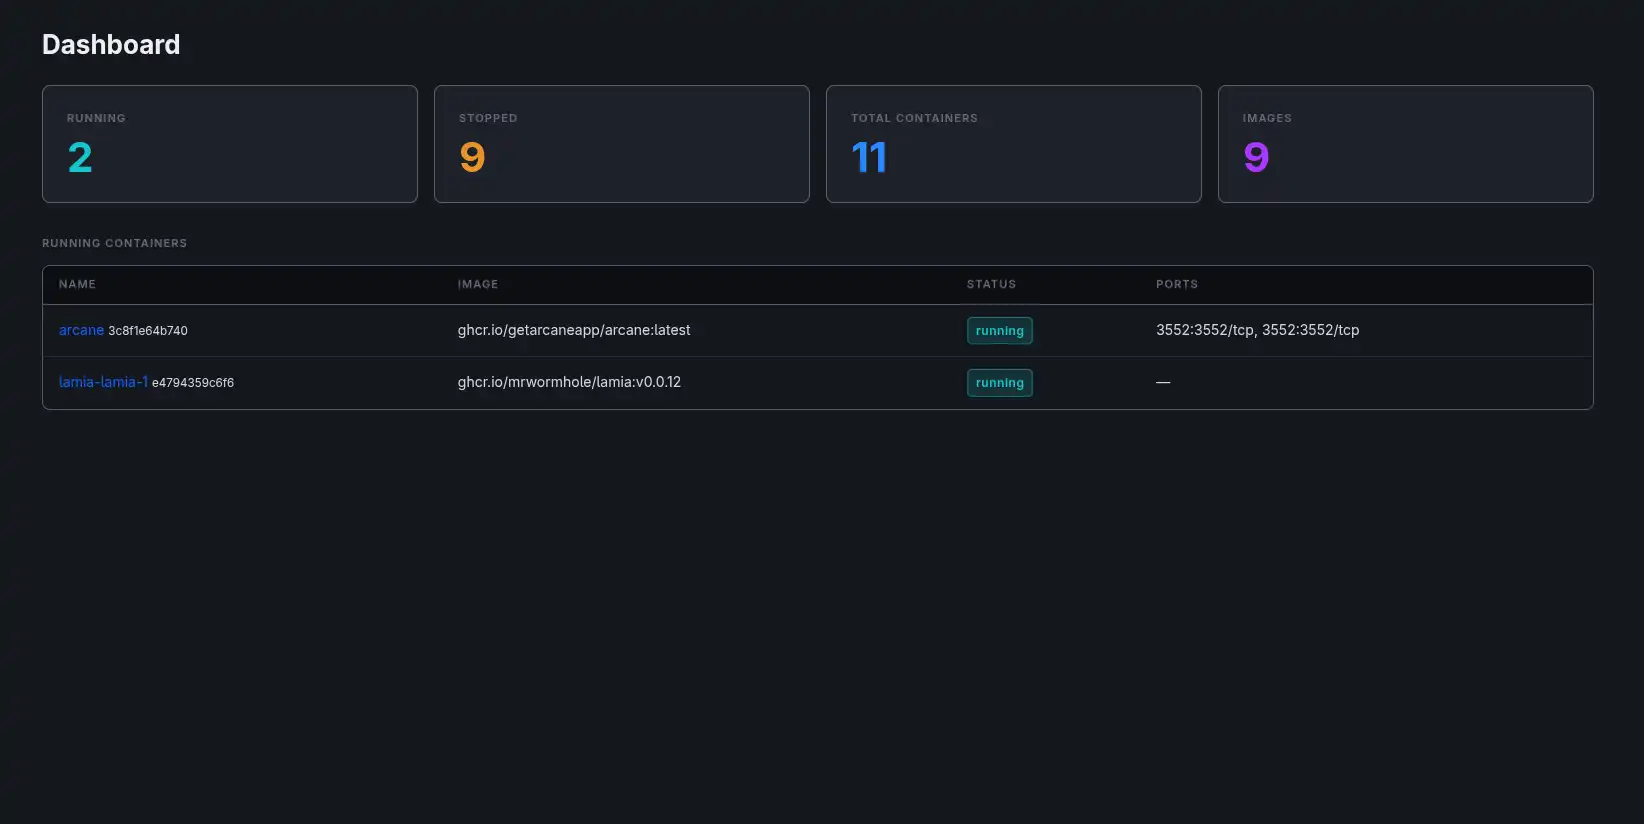Click the STATUS column header
The height and width of the screenshot is (824, 1644).
pos(991,284)
